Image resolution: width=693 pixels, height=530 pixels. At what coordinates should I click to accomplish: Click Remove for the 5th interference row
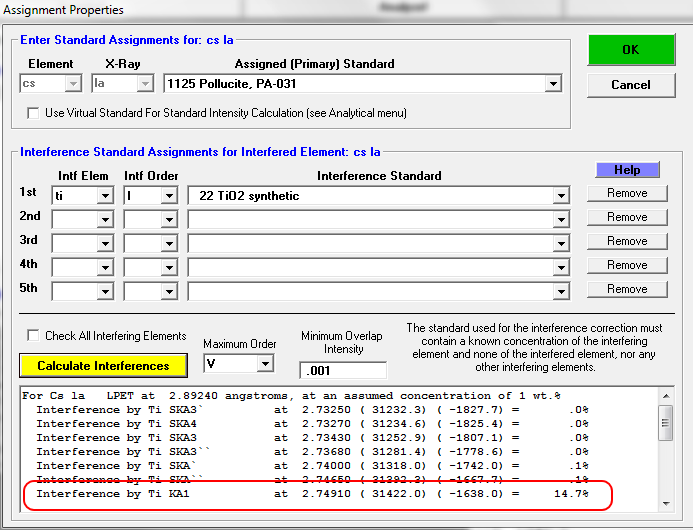point(627,289)
